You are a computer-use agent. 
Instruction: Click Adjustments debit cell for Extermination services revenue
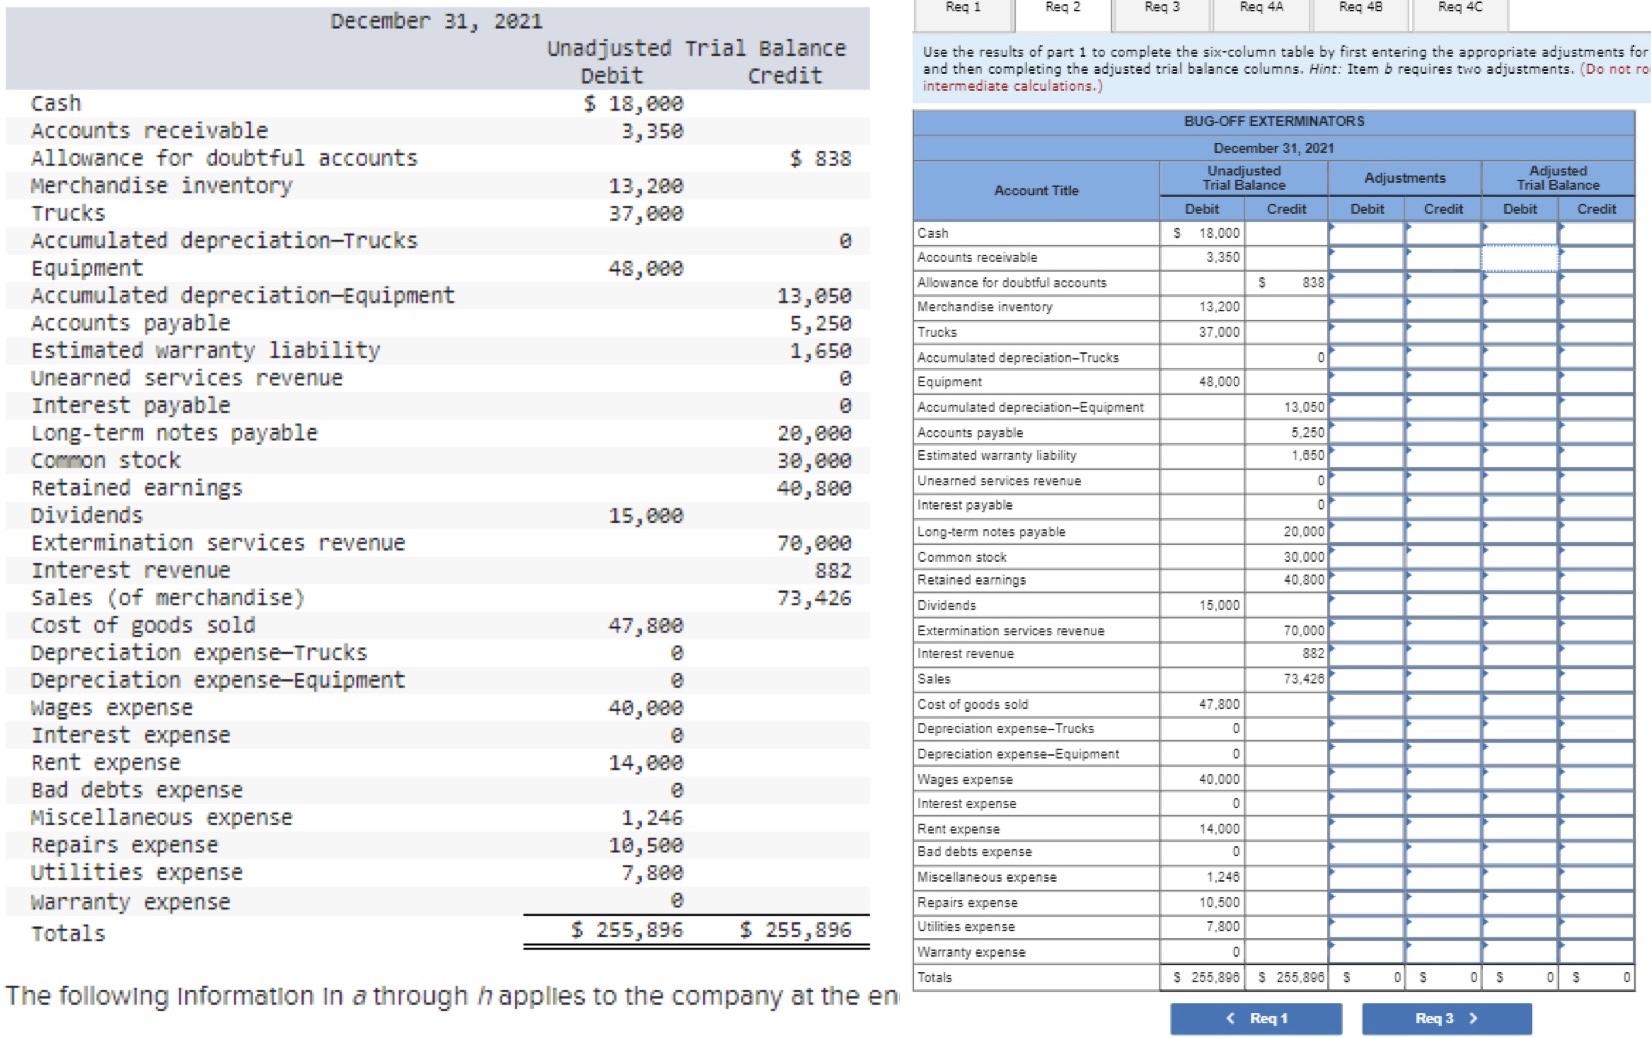tap(1367, 630)
